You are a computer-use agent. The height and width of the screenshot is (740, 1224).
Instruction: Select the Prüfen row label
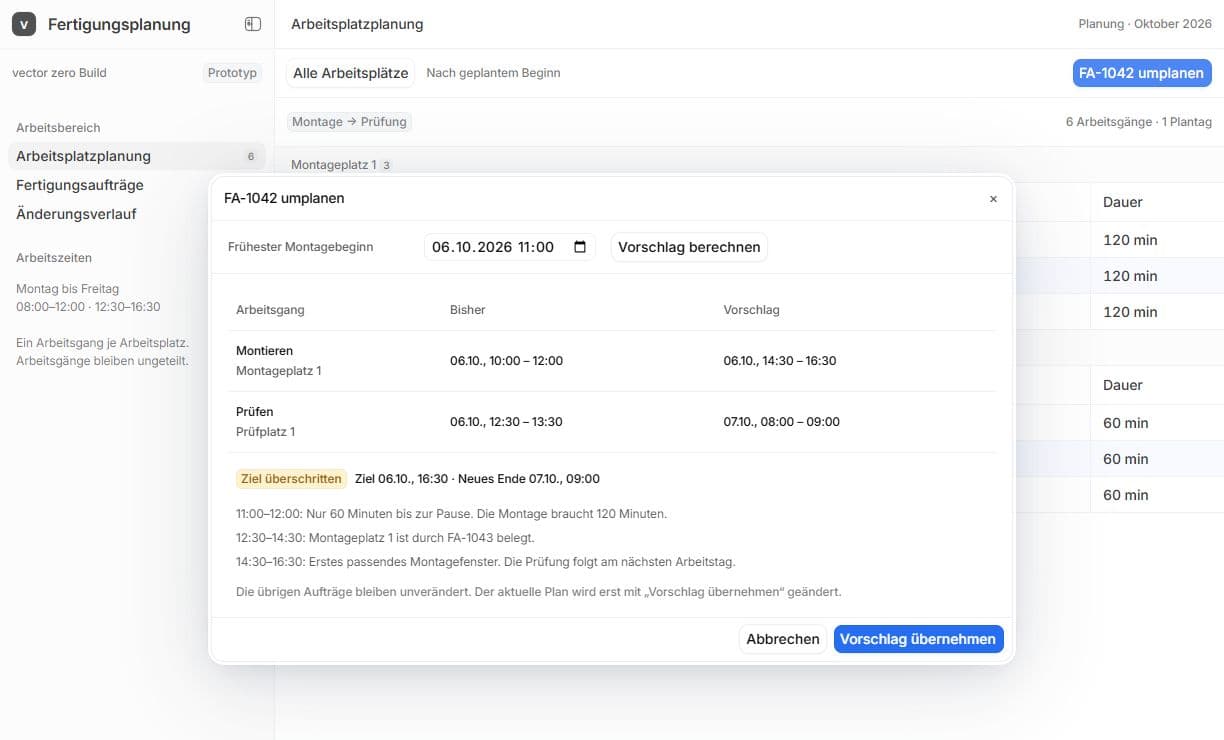254,412
